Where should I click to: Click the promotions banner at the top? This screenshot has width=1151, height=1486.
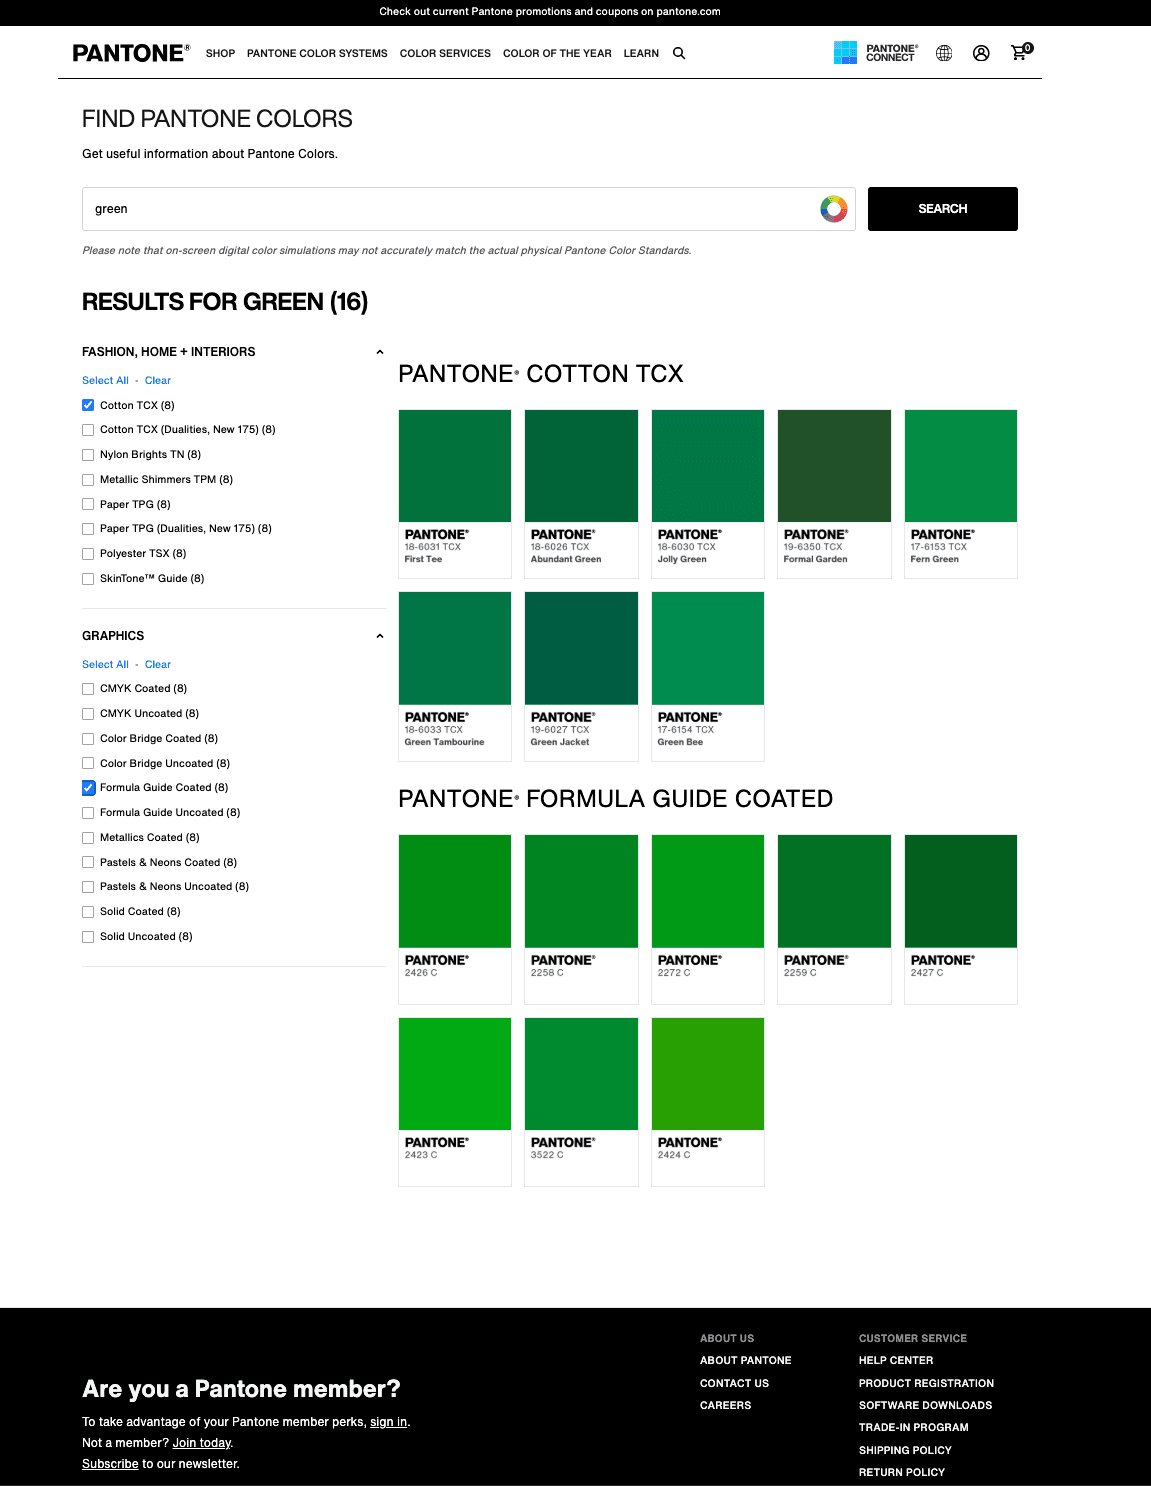pyautogui.click(x=550, y=11)
